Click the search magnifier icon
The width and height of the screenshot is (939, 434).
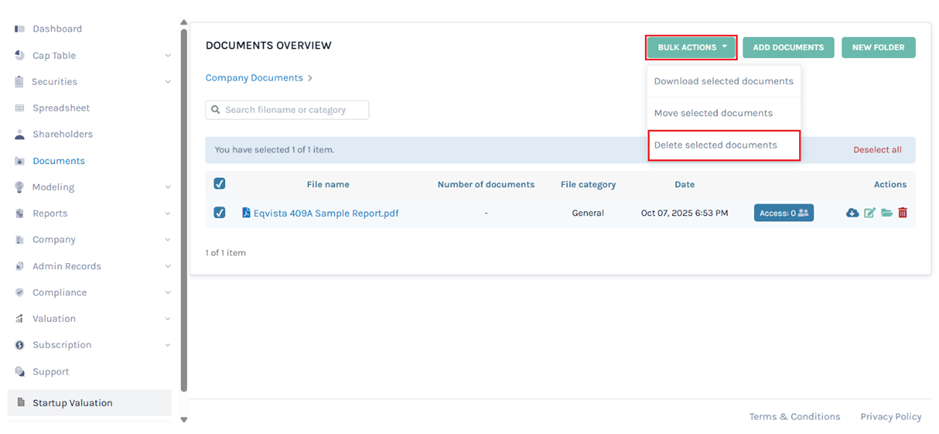pyautogui.click(x=215, y=110)
